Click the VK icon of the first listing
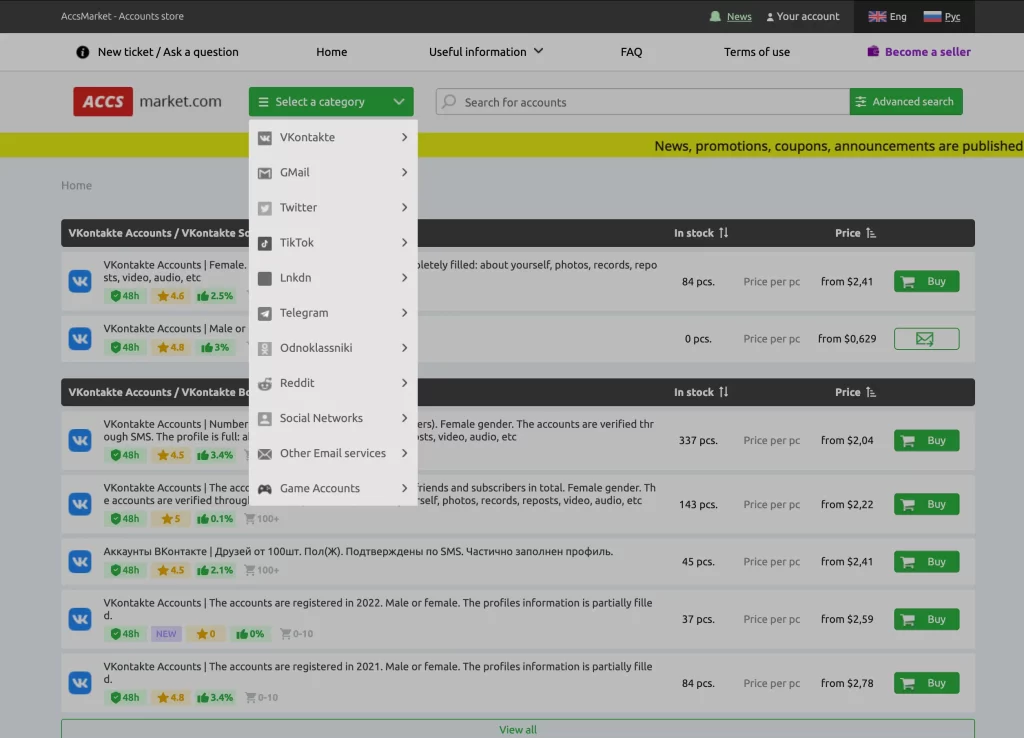 point(80,282)
